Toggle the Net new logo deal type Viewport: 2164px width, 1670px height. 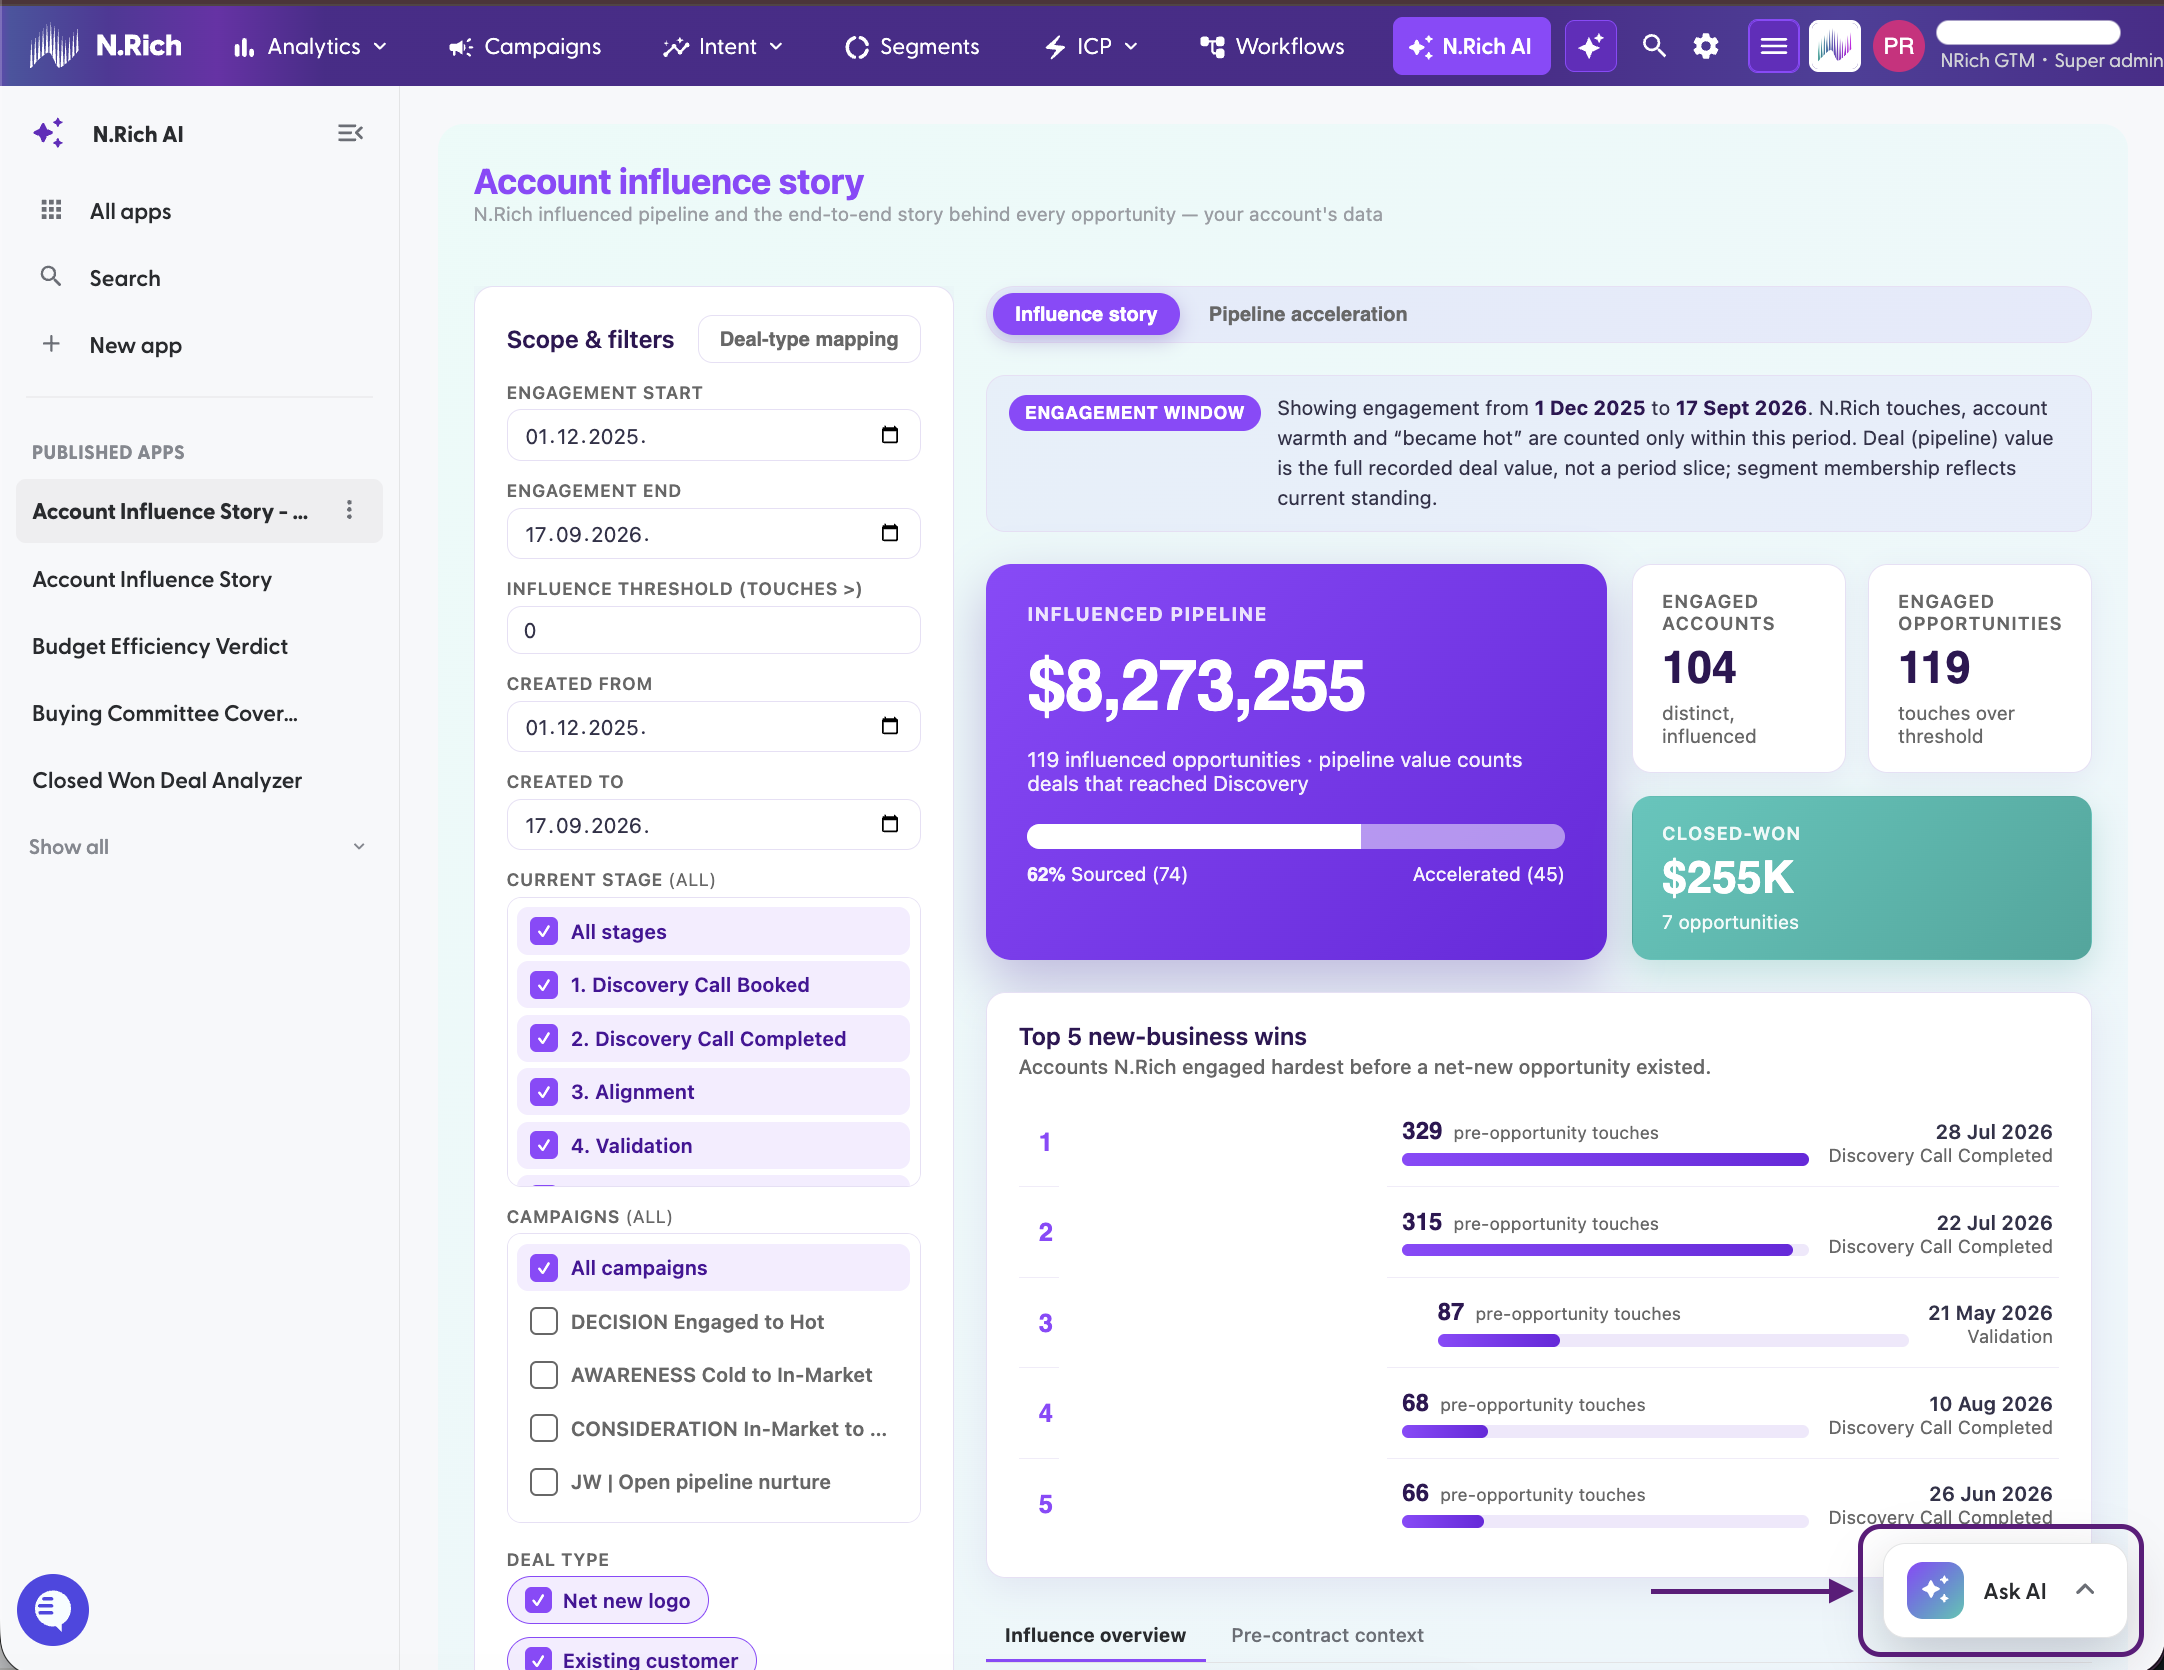tap(607, 1600)
